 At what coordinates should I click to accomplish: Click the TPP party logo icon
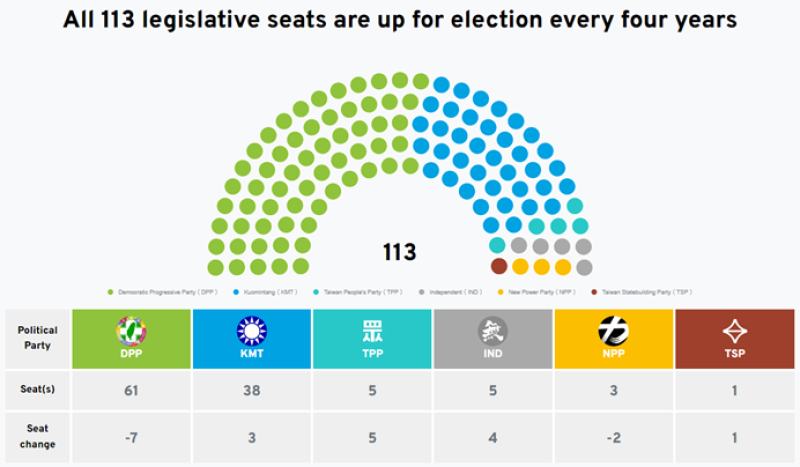pos(372,331)
